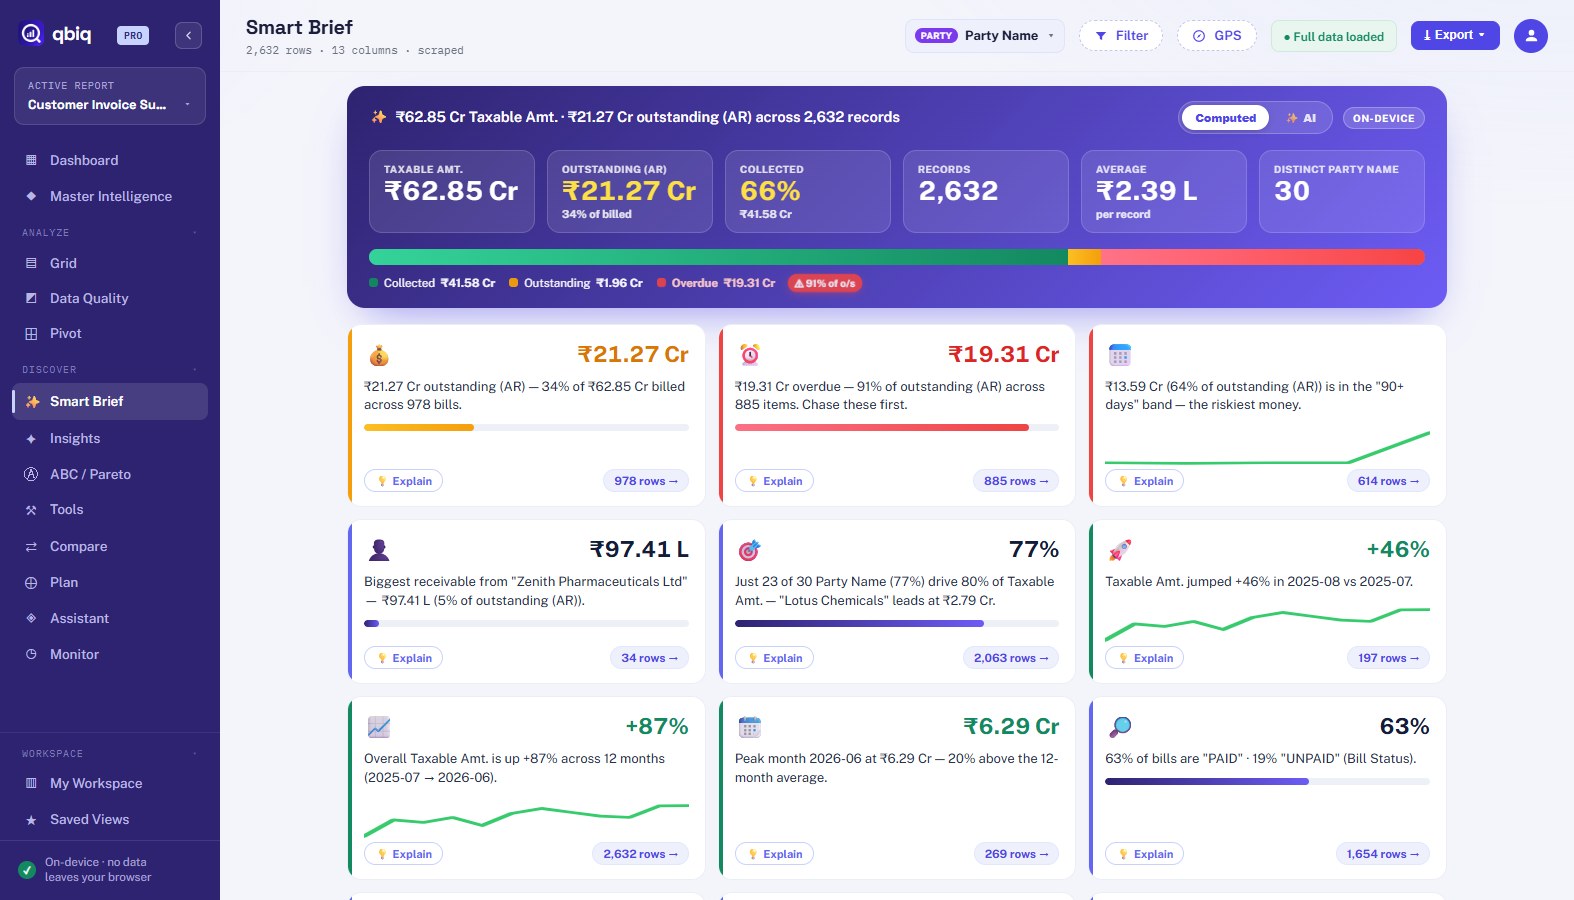Click the qbiq logo icon
The image size is (1574, 900).
pos(32,34)
